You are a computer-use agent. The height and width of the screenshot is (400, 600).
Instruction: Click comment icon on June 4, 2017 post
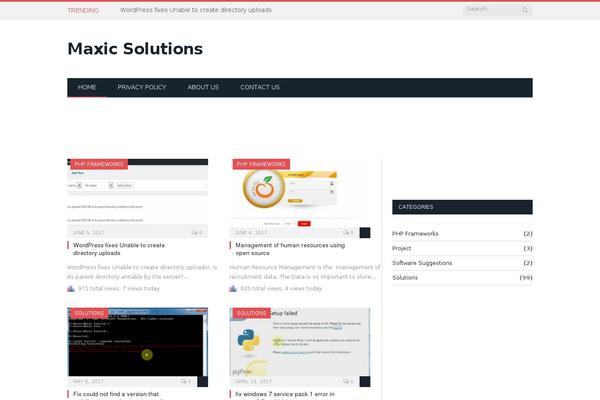(x=346, y=232)
